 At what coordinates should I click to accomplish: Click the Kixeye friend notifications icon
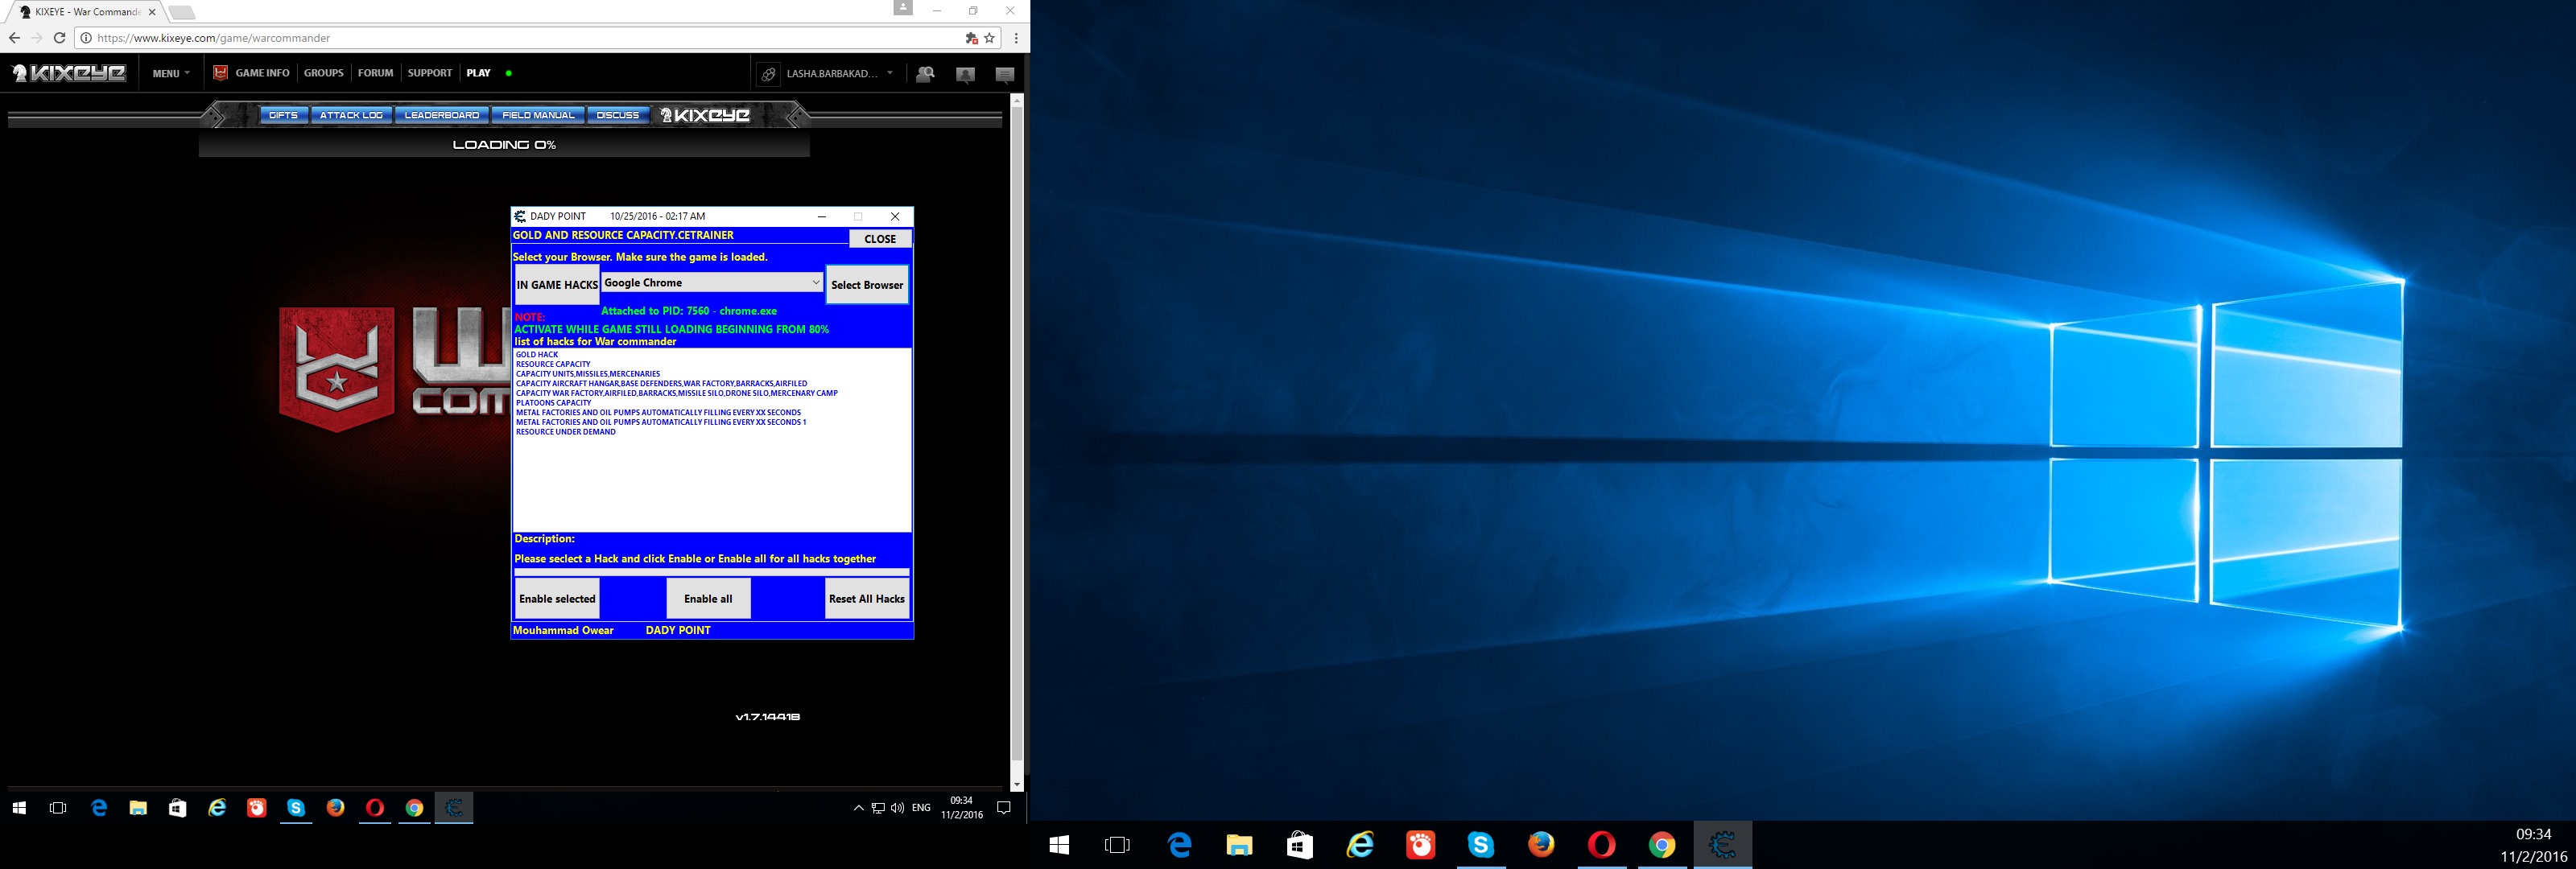coord(965,74)
